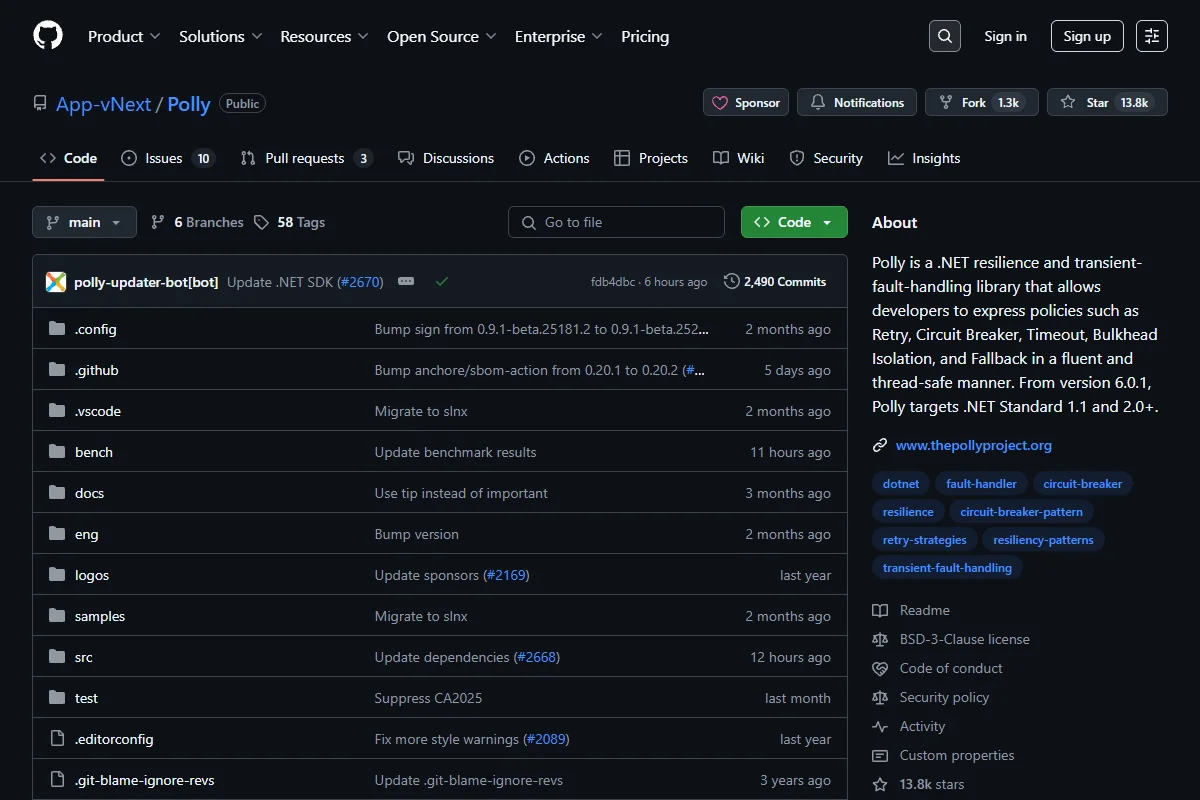
Task: Click the green commit status checkmark
Action: pyautogui.click(x=442, y=282)
